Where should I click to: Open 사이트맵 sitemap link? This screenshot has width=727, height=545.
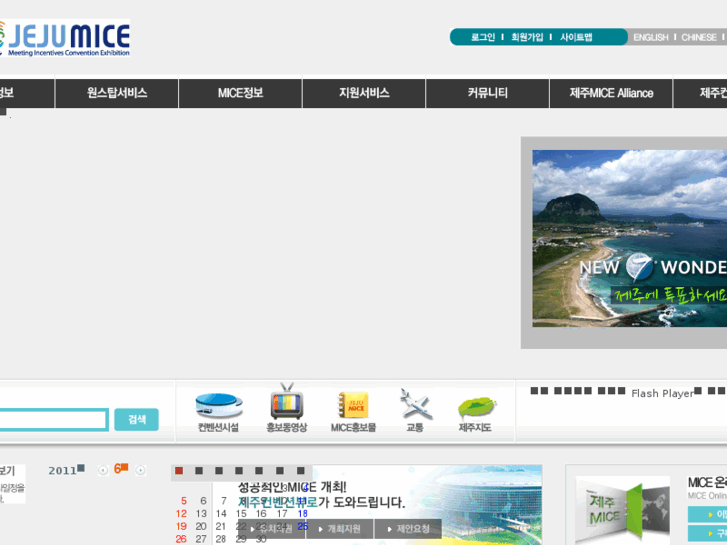point(576,37)
